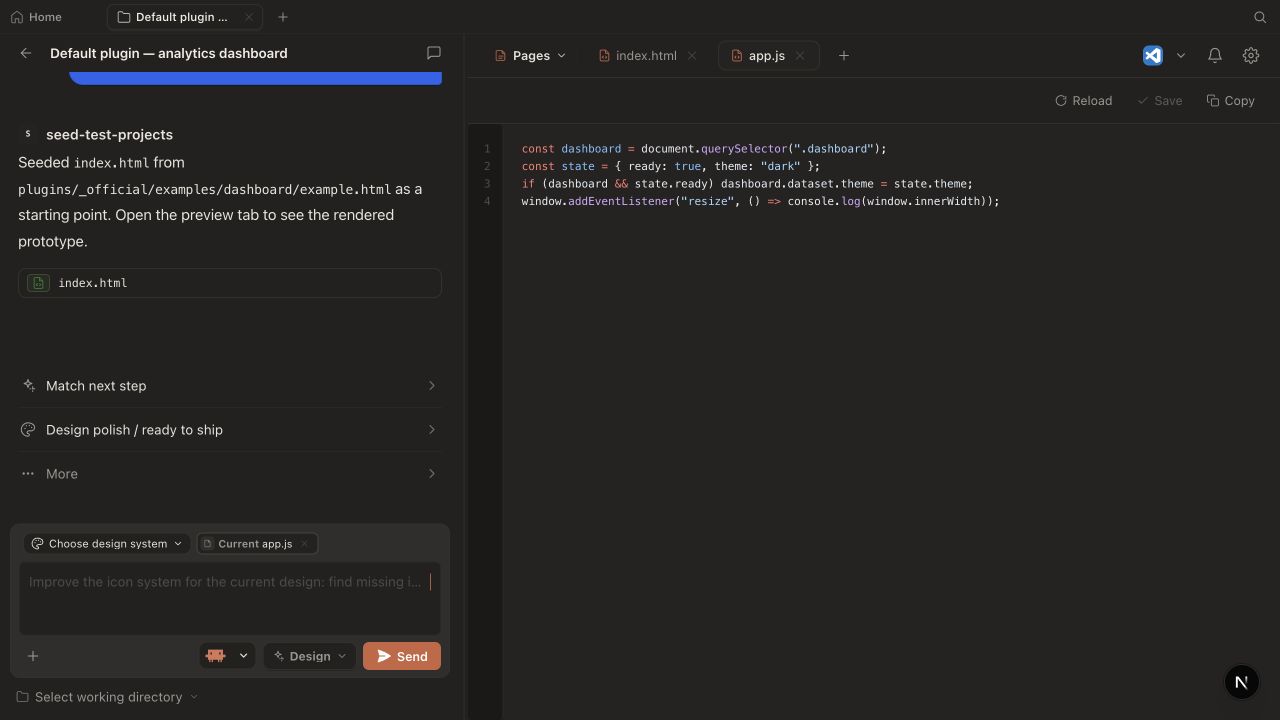This screenshot has width=1280, height=720.
Task: Choose Design polish / ready to ship
Action: [230, 430]
